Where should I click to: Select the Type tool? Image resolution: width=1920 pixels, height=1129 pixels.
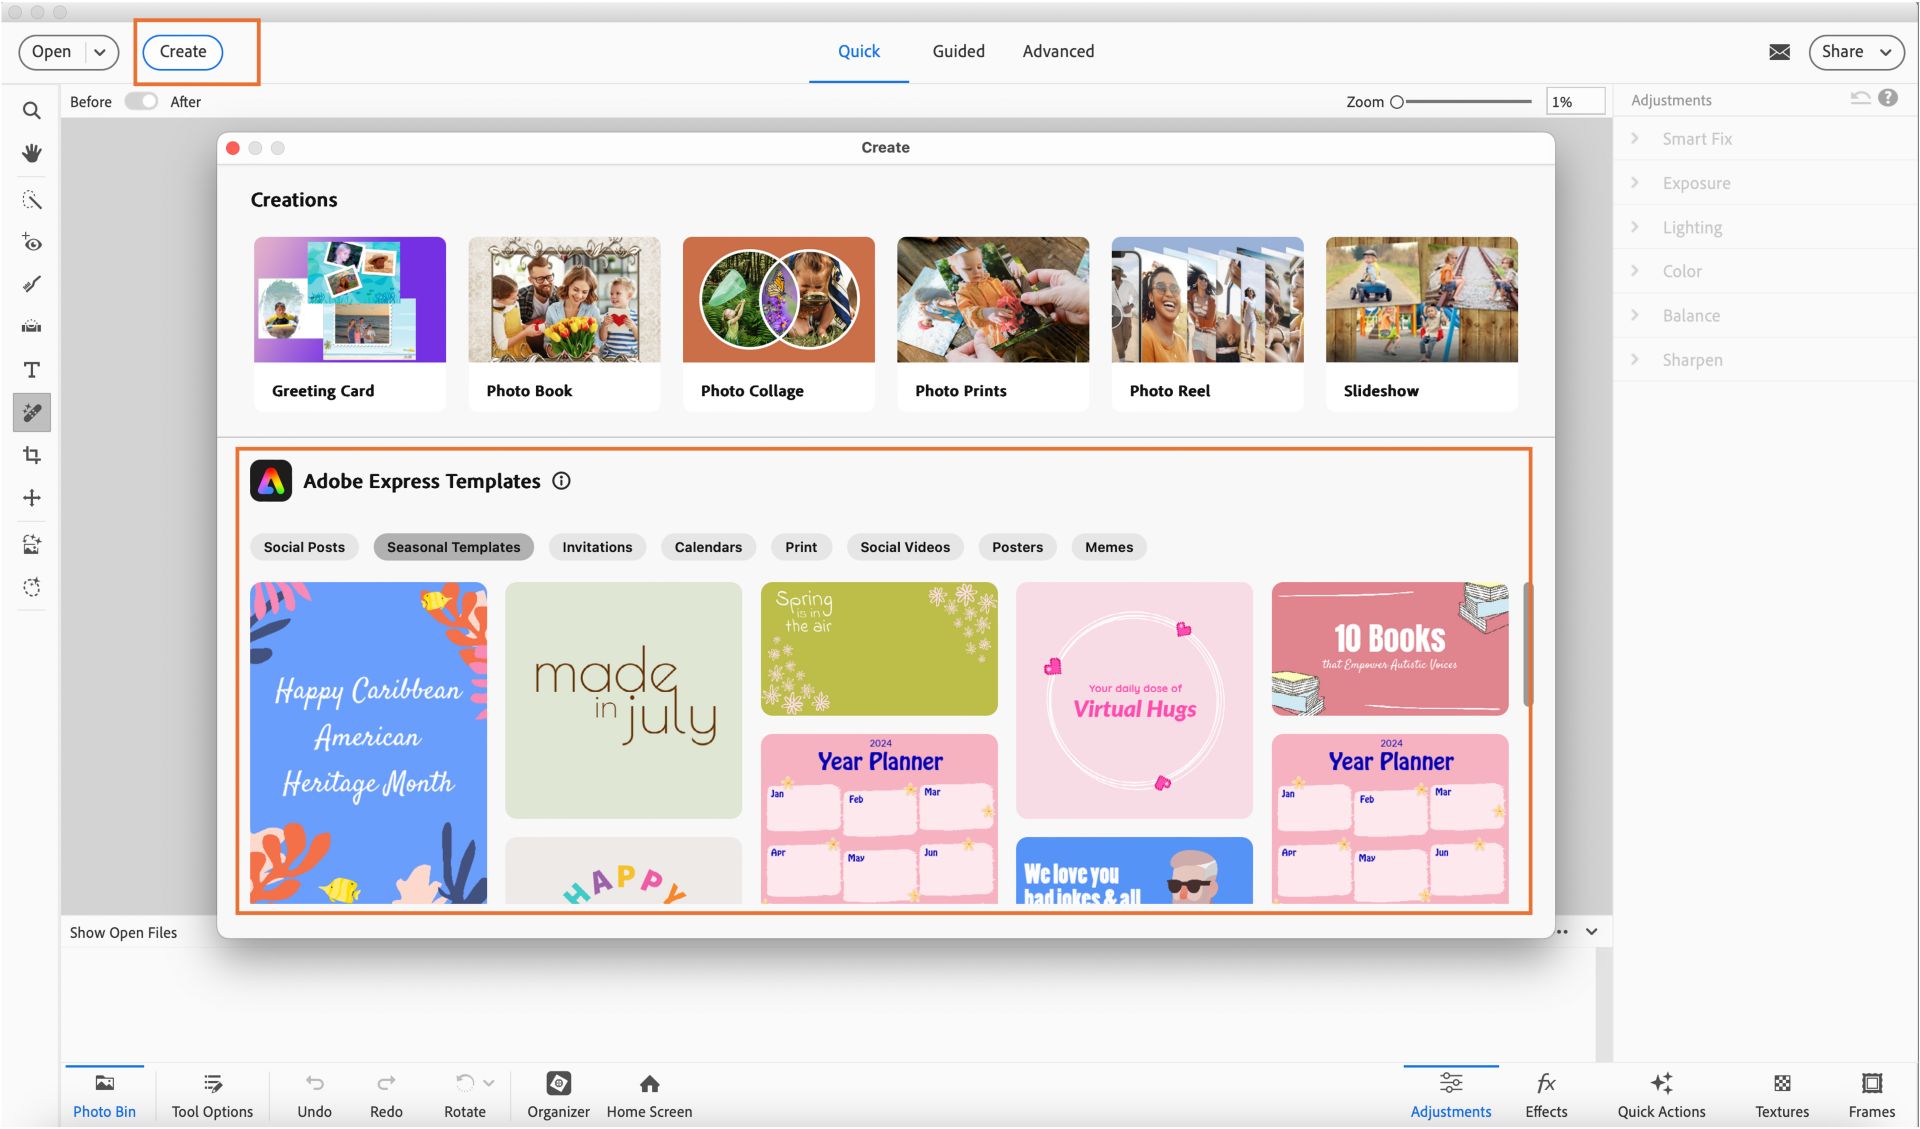(x=31, y=369)
